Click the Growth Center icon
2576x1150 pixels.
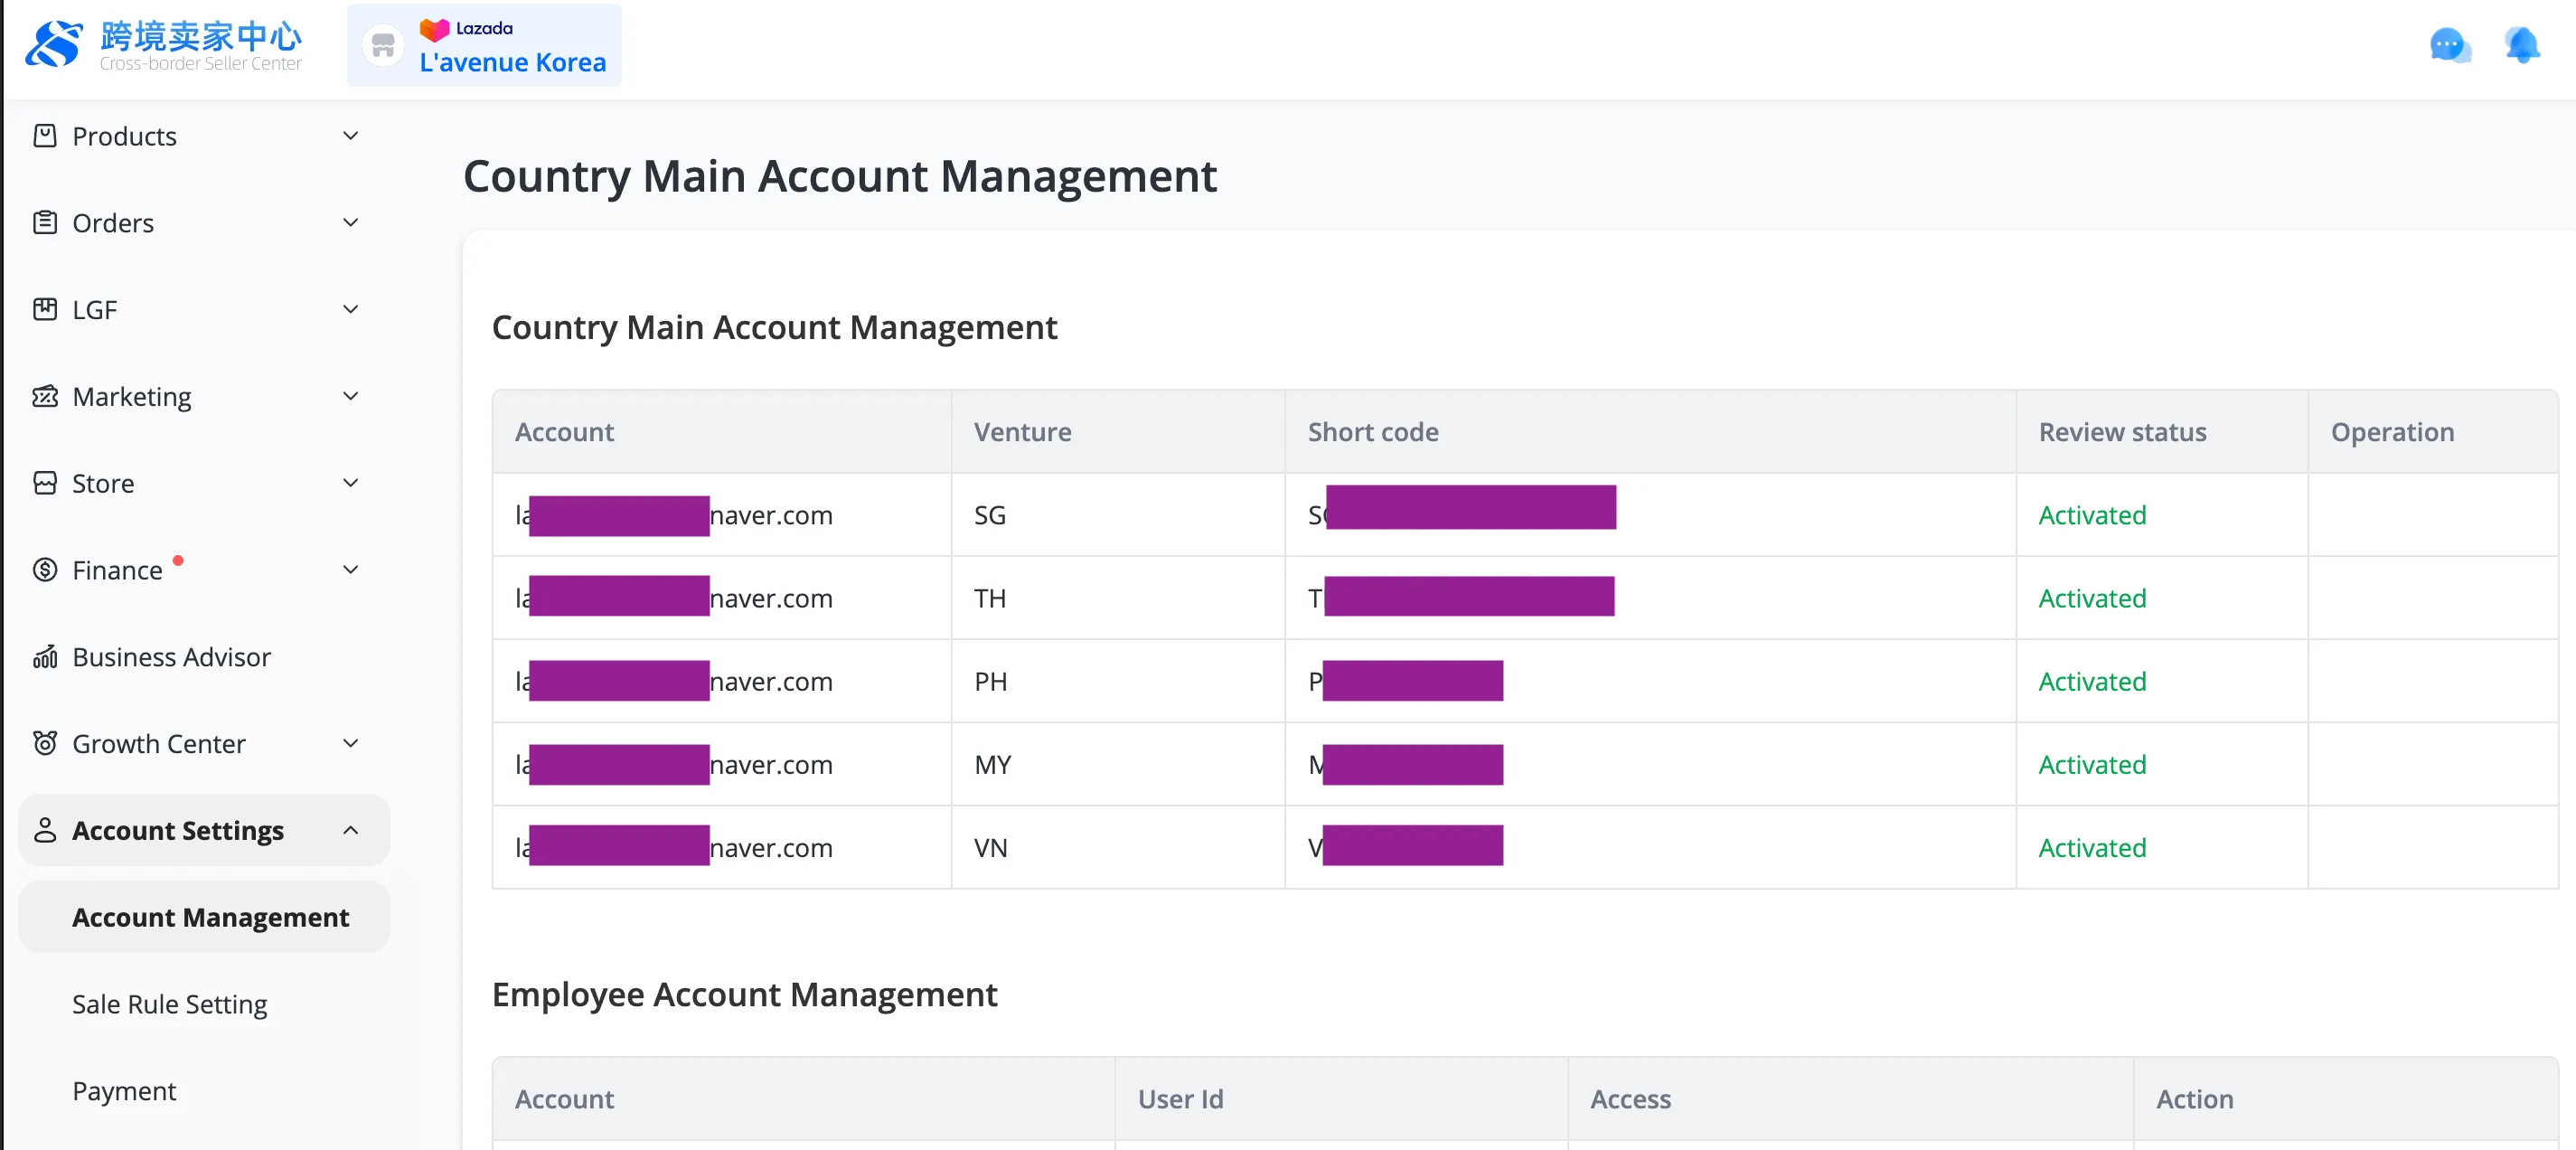pyautogui.click(x=45, y=744)
